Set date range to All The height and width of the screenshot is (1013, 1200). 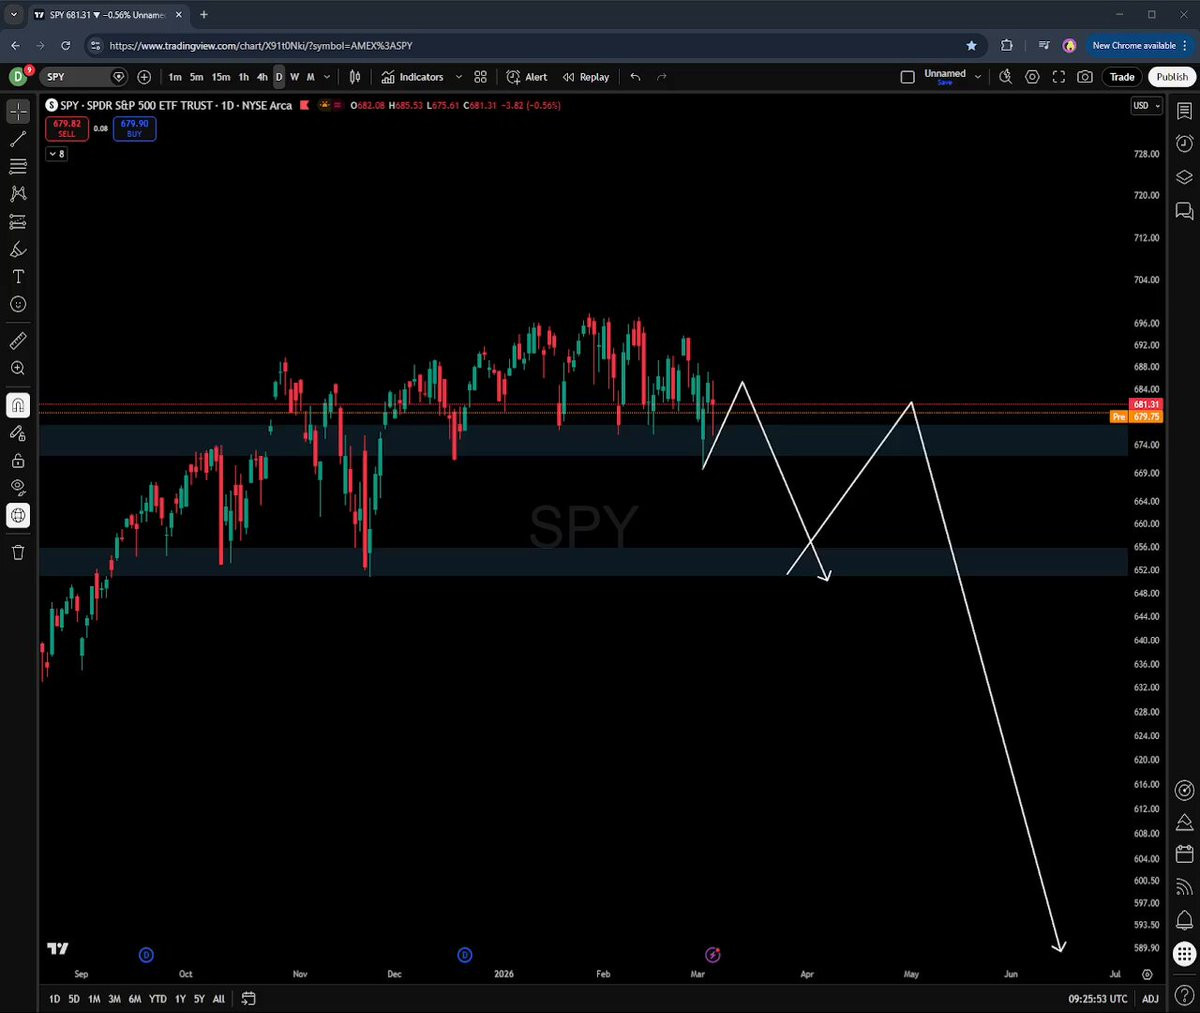[219, 999]
